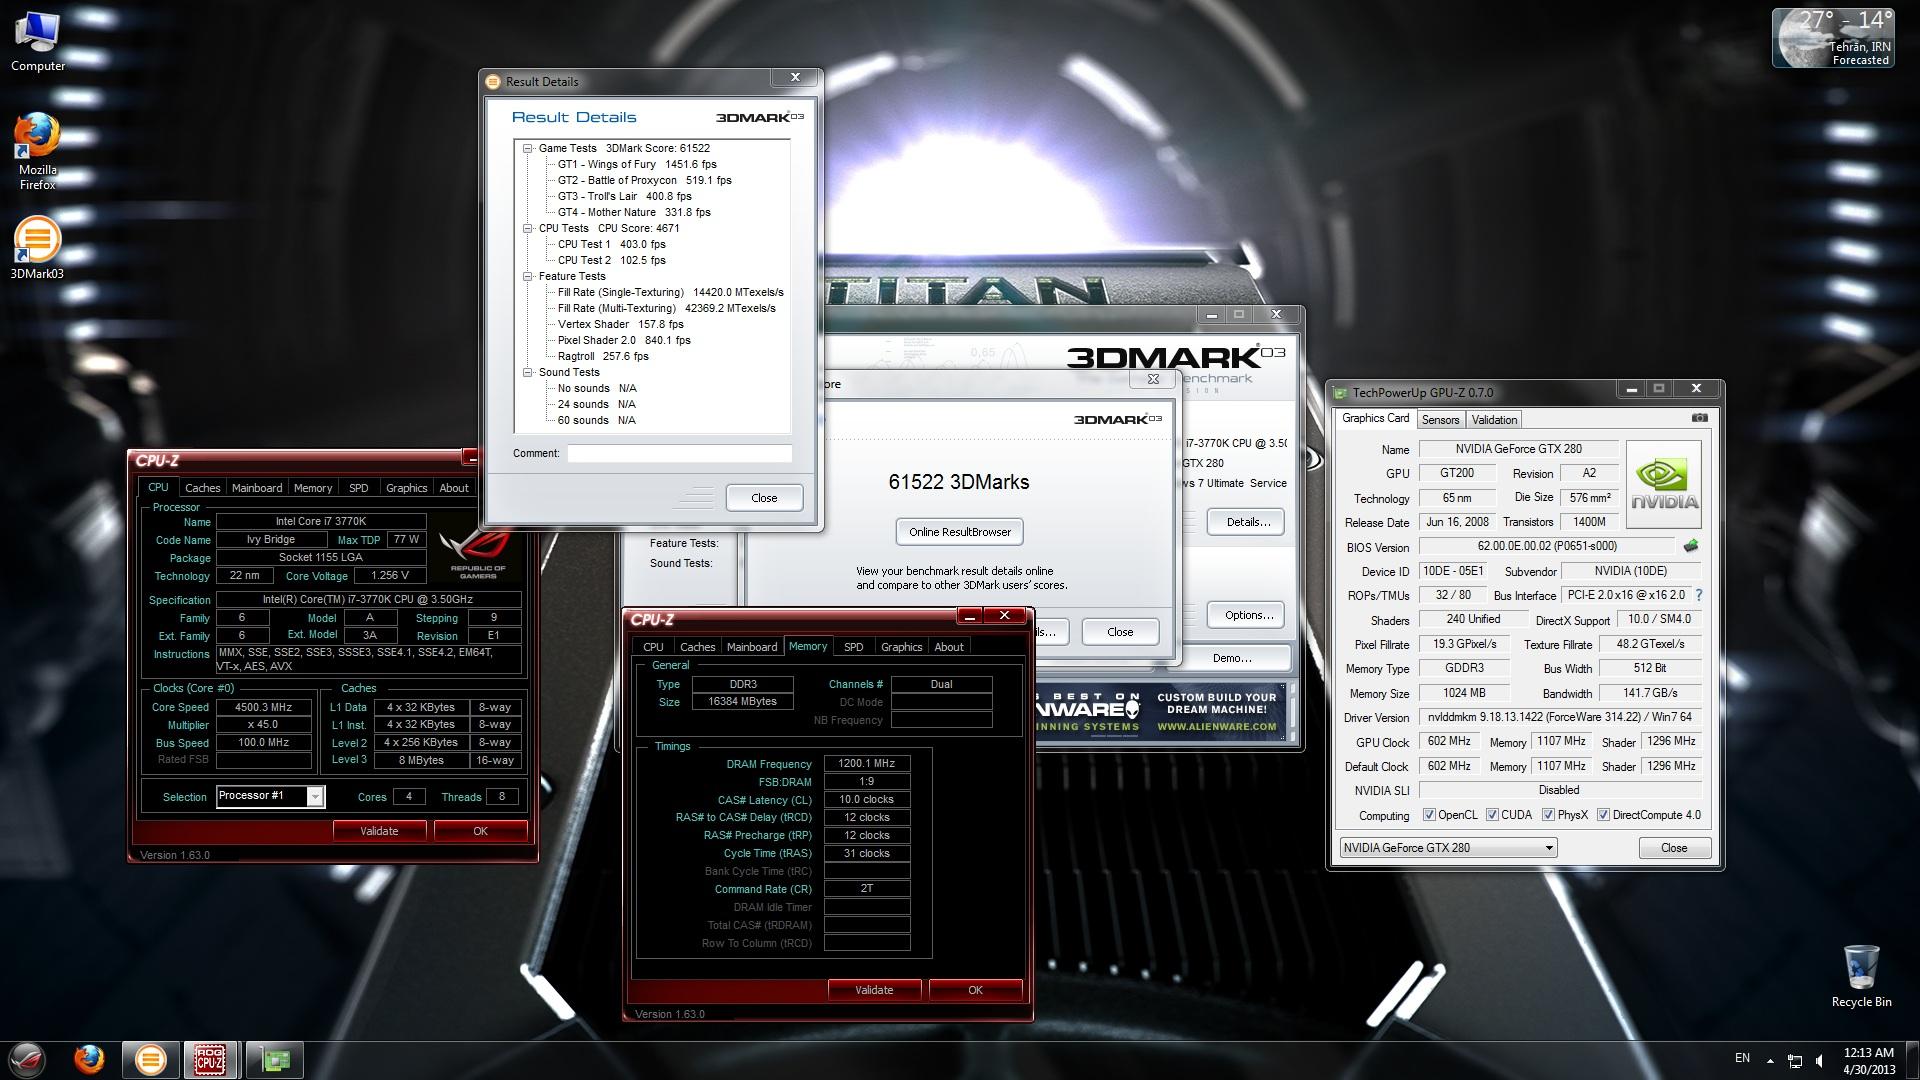Image resolution: width=1920 pixels, height=1080 pixels.
Task: Click the Comment input field in Result Details
Action: tap(679, 453)
